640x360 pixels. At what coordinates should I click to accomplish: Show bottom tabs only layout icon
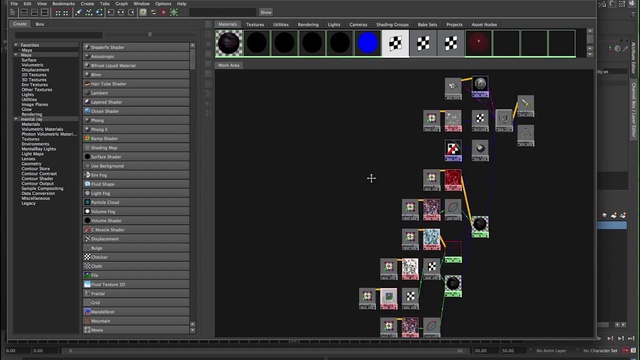pos(34,12)
